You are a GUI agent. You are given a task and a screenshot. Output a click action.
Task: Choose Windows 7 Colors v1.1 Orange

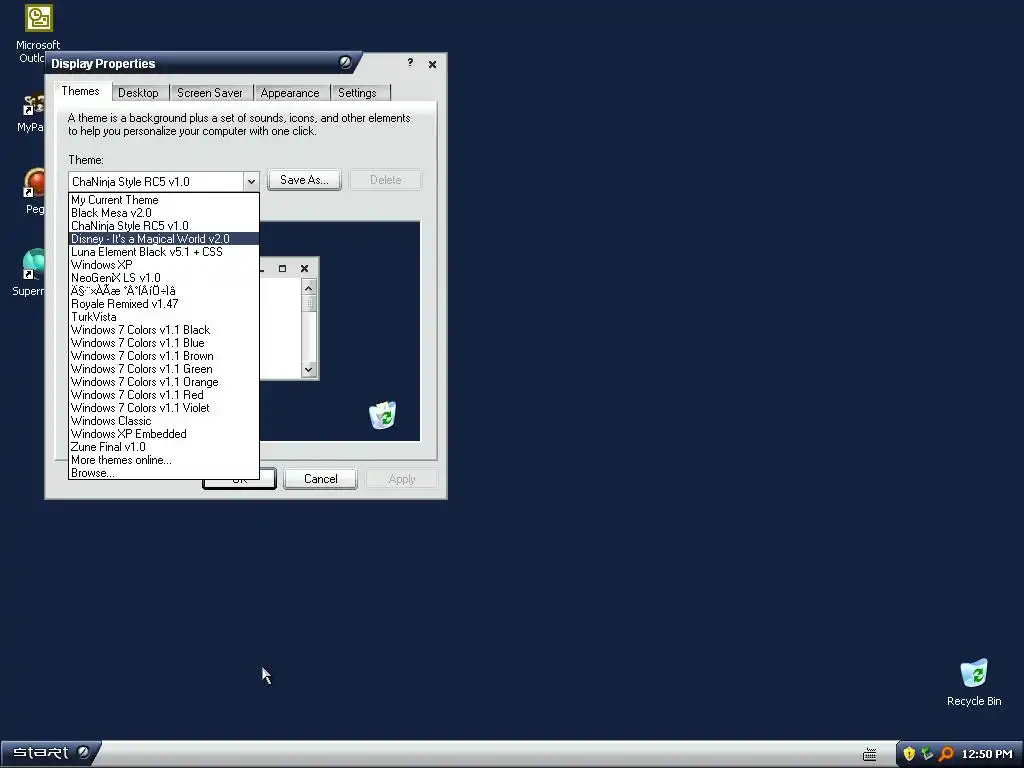tap(164, 382)
